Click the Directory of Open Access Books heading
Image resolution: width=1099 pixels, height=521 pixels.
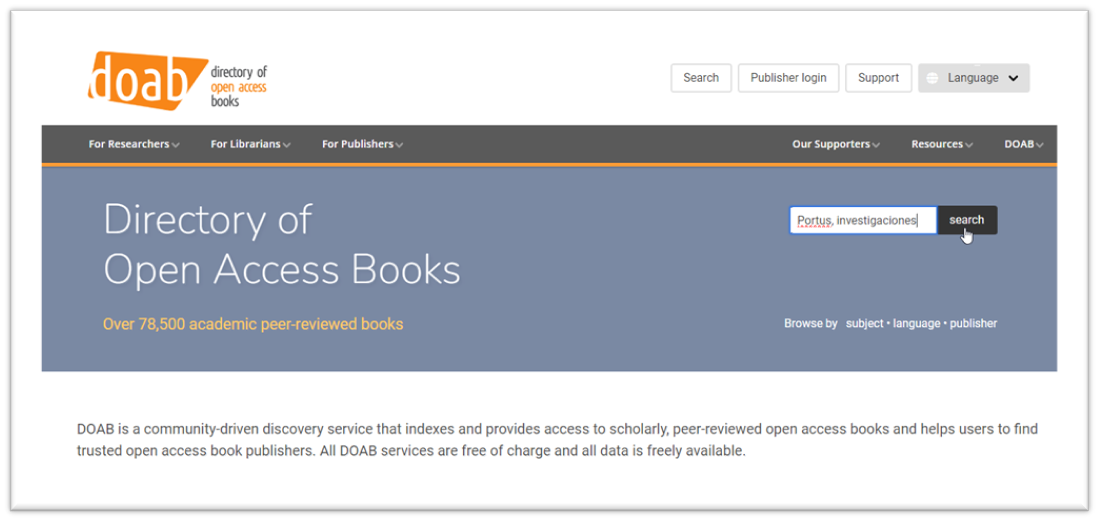(281, 245)
